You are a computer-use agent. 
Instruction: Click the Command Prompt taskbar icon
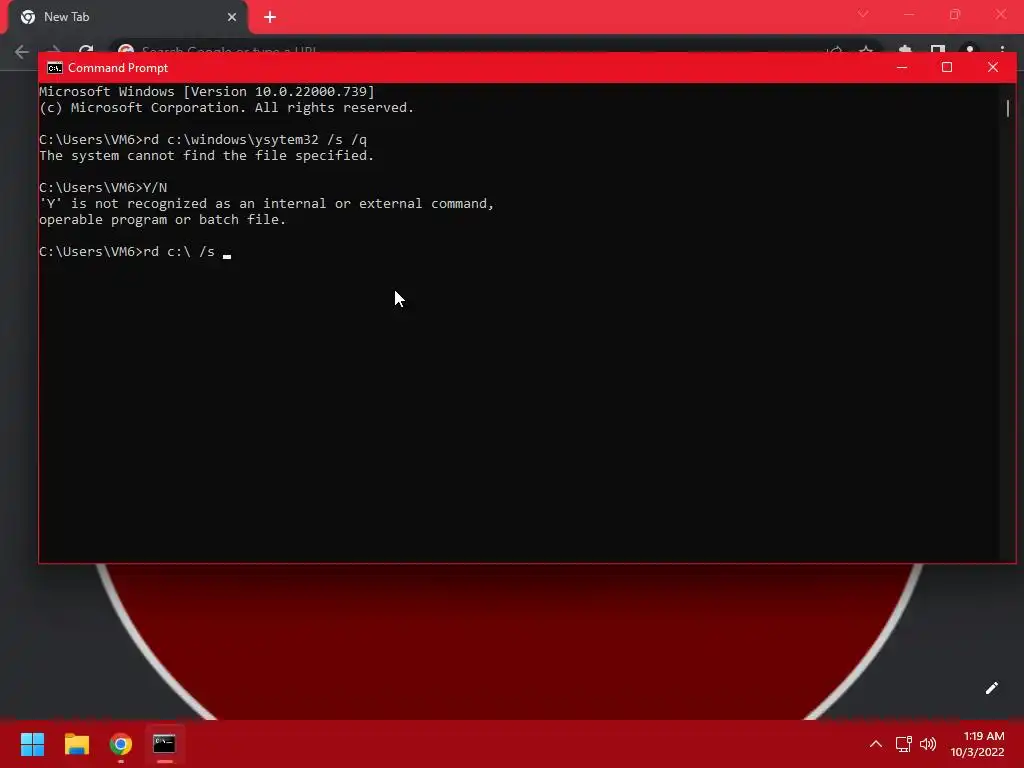coord(165,744)
